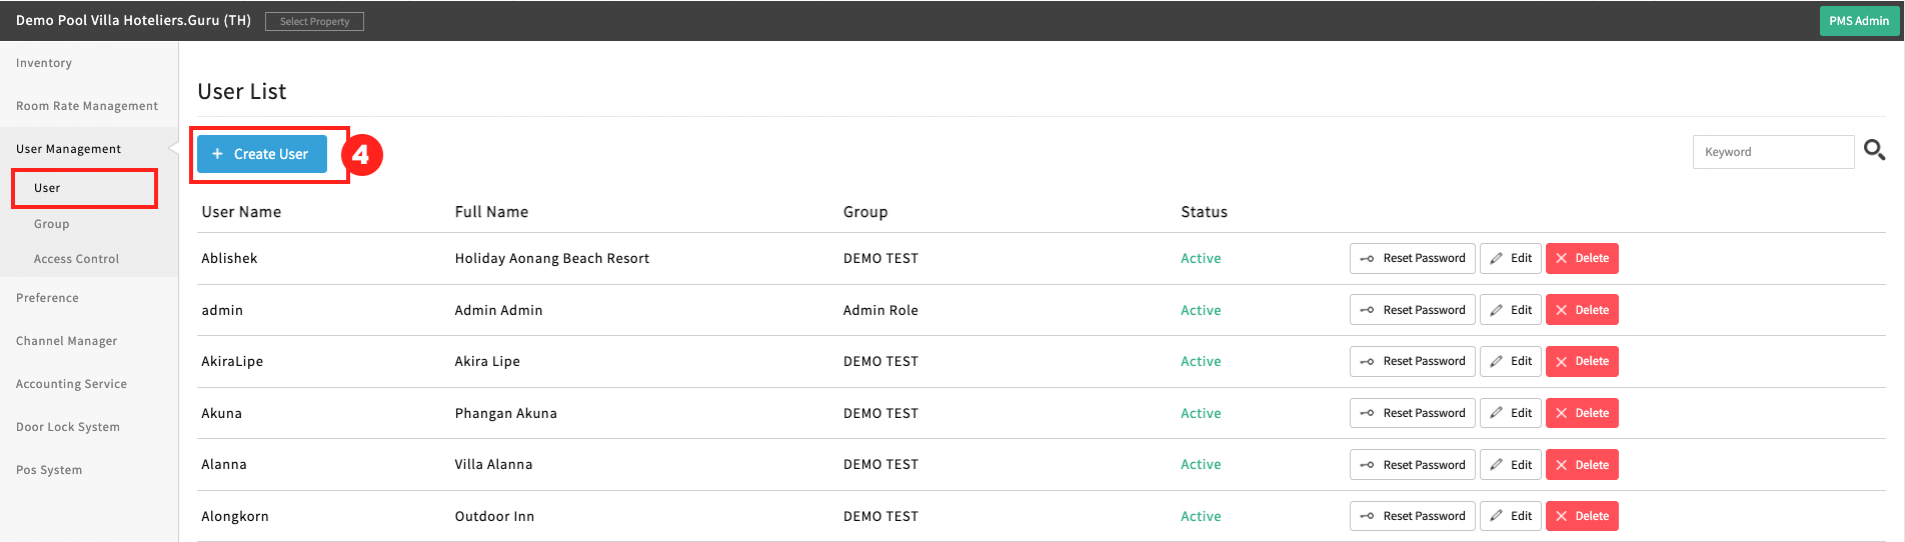Click X delete icon for AkiraLipe
The height and width of the screenshot is (542, 1905).
tap(1561, 362)
